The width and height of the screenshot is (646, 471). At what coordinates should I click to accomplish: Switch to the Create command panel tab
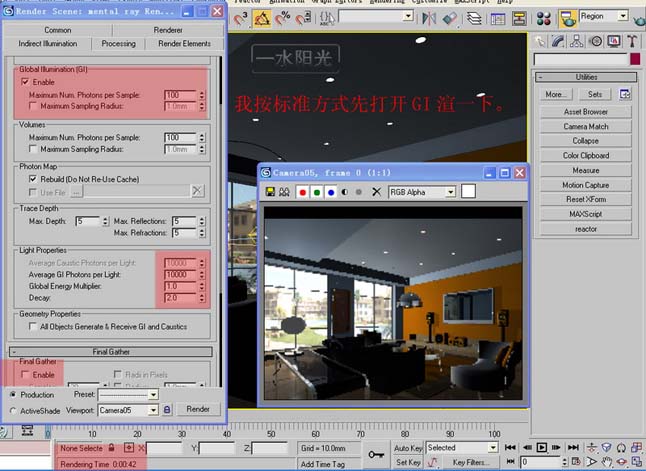[x=539, y=41]
